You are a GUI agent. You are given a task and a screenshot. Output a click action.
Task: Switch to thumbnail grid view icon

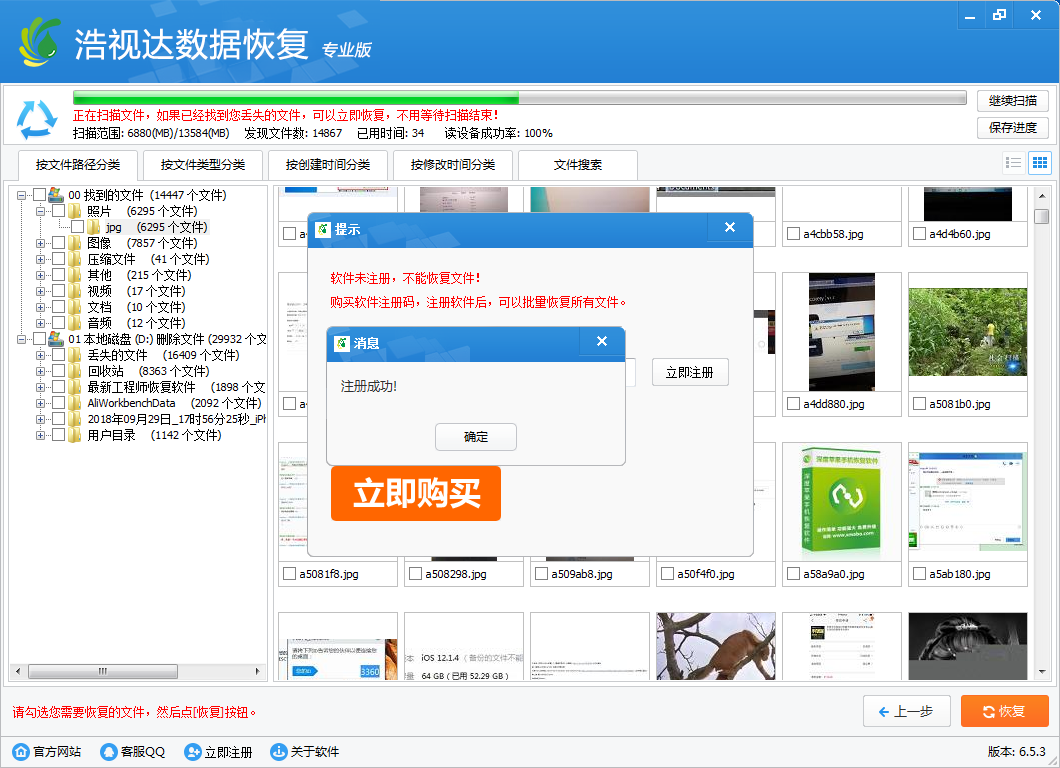coord(1039,163)
